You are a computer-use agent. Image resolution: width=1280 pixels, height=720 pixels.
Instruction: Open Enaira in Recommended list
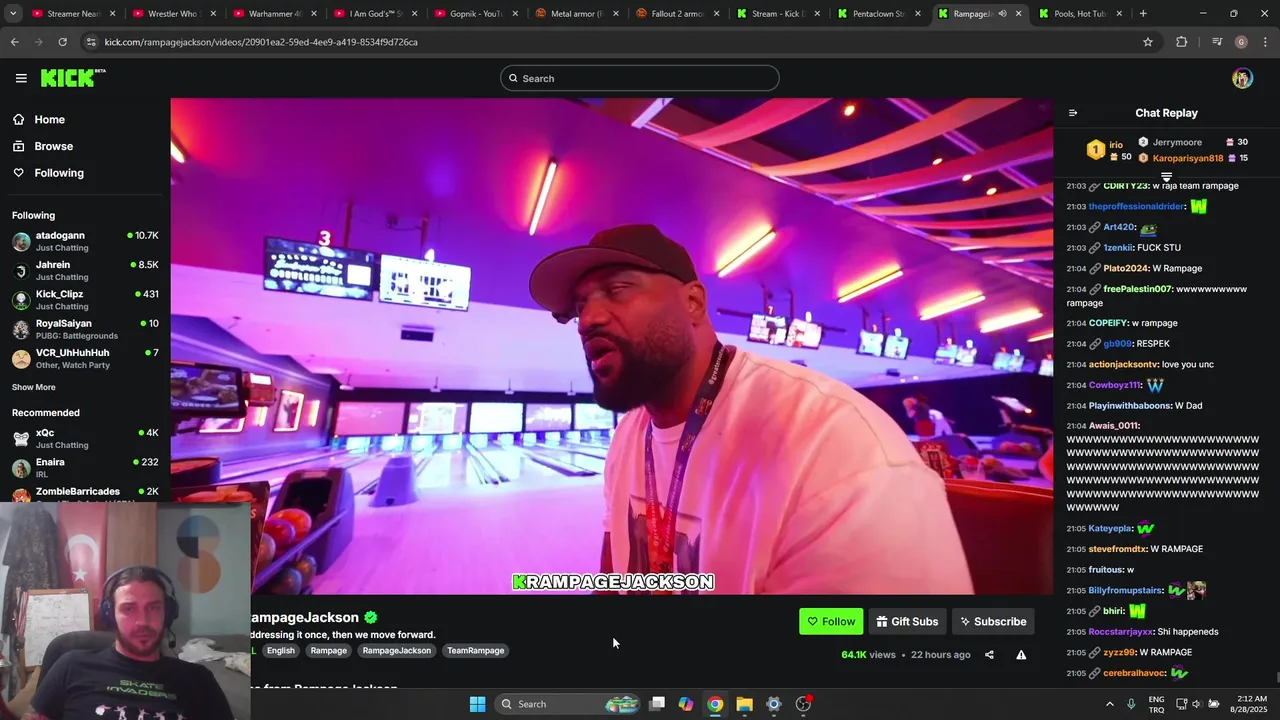(x=85, y=467)
